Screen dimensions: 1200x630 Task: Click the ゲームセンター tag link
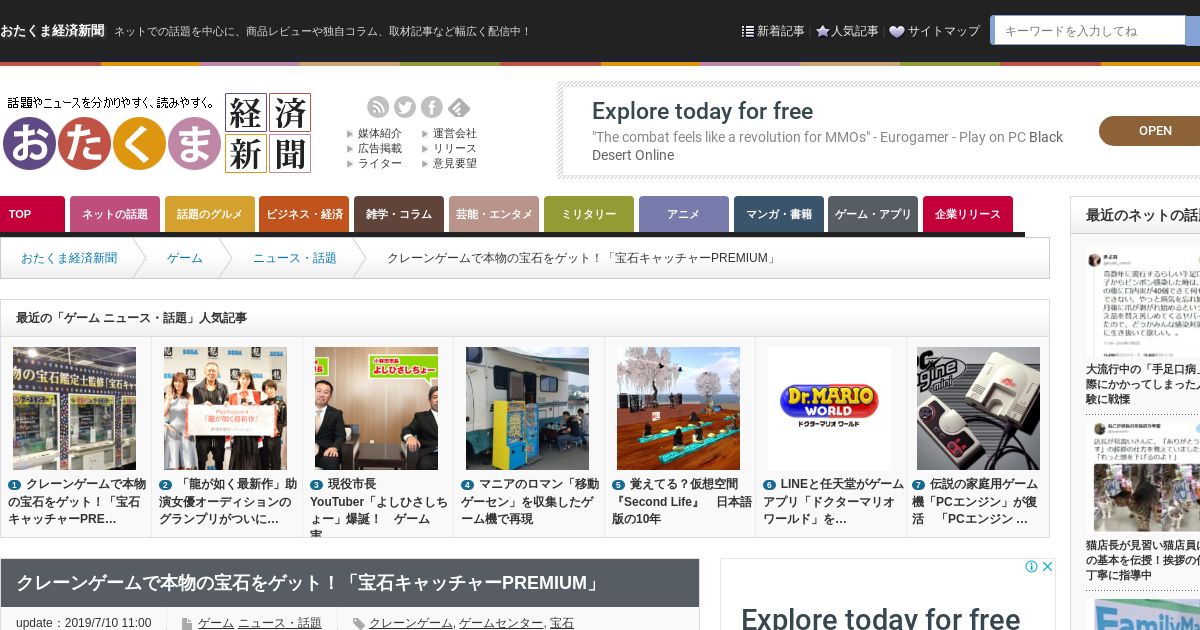pos(500,623)
